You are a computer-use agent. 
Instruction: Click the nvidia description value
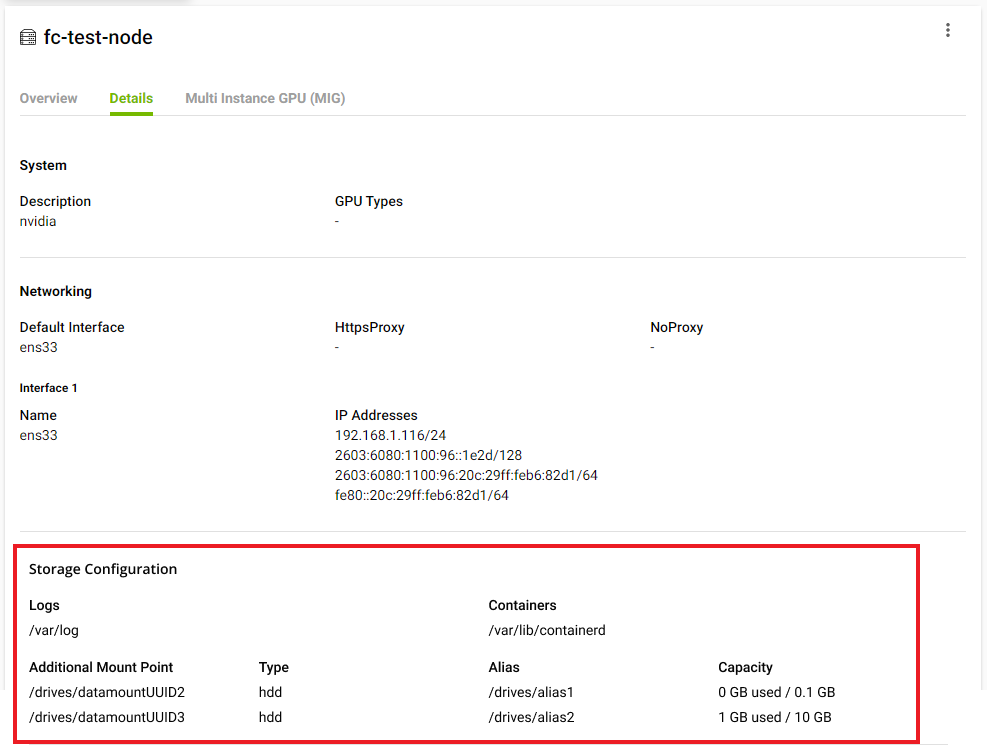coord(38,222)
